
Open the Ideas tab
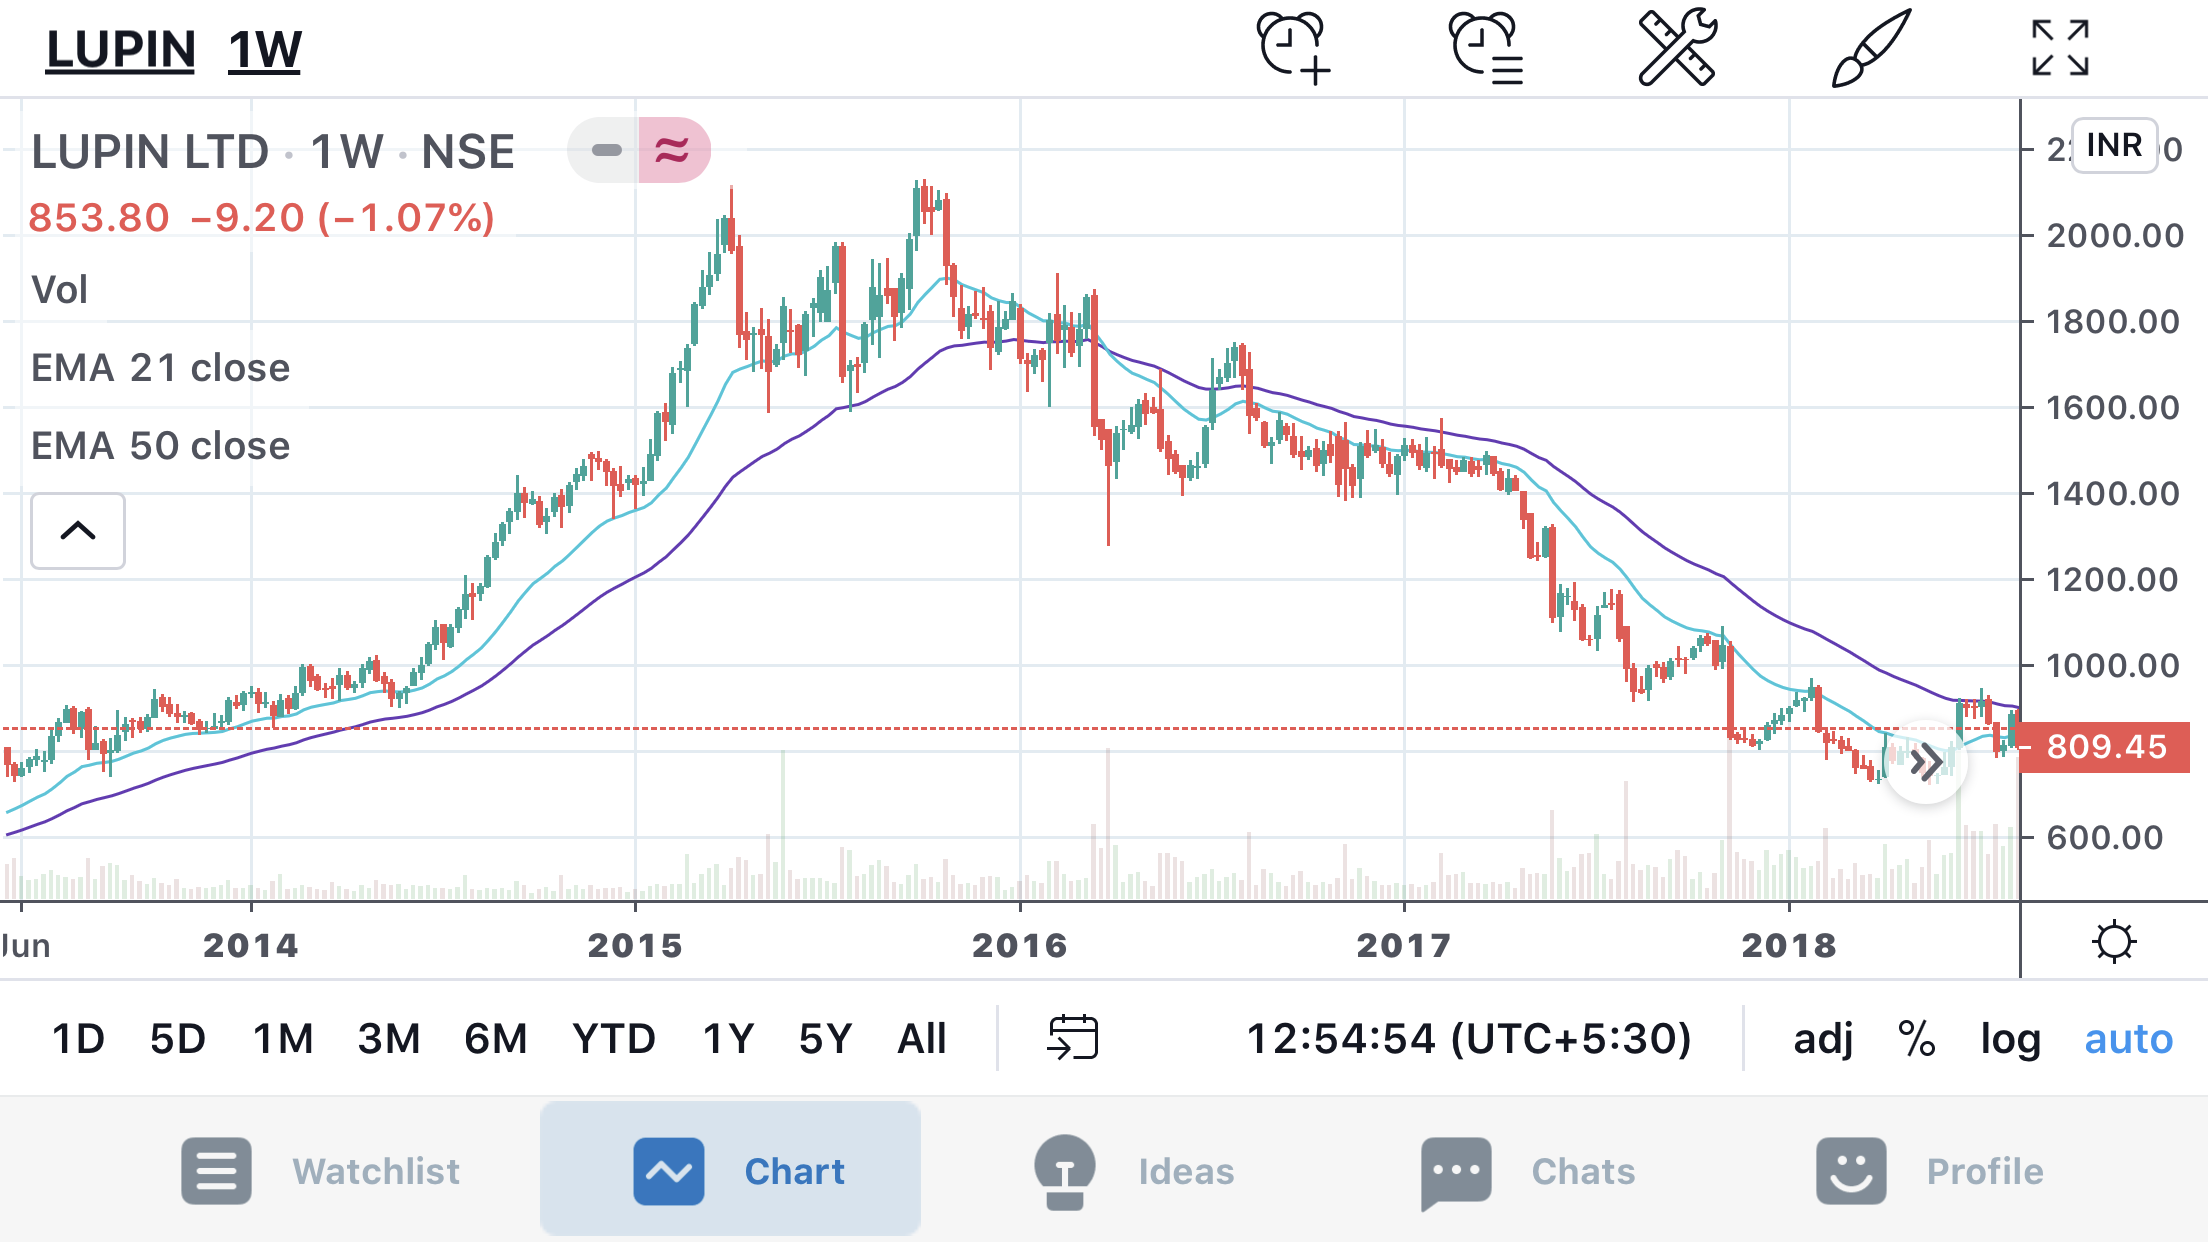(1135, 1170)
